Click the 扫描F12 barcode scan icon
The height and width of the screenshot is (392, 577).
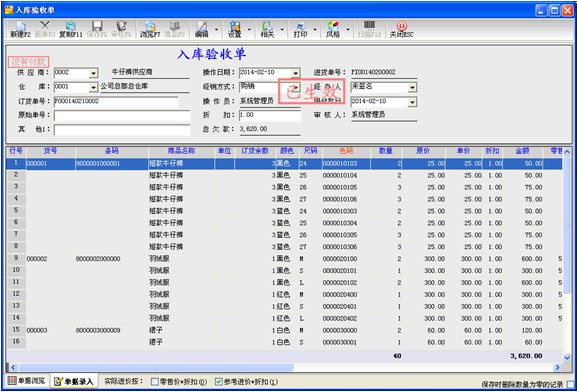(x=369, y=29)
